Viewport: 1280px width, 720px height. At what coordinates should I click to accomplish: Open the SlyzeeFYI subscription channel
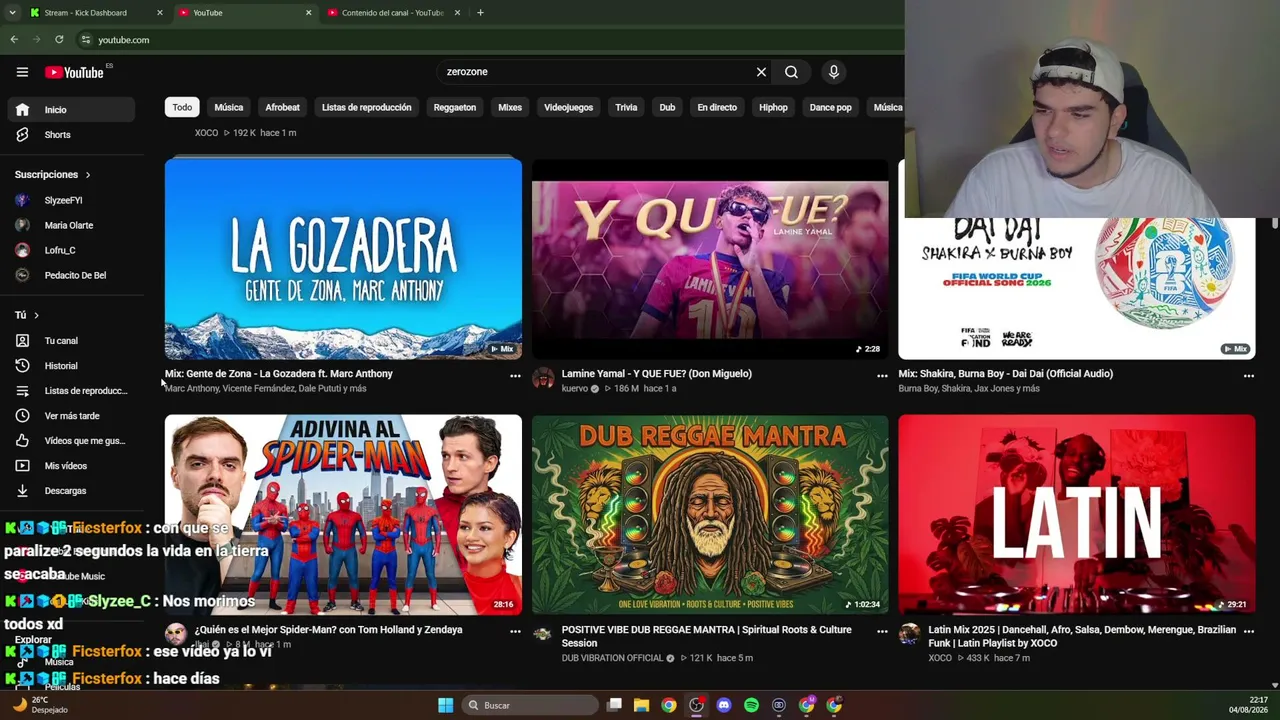point(70,200)
